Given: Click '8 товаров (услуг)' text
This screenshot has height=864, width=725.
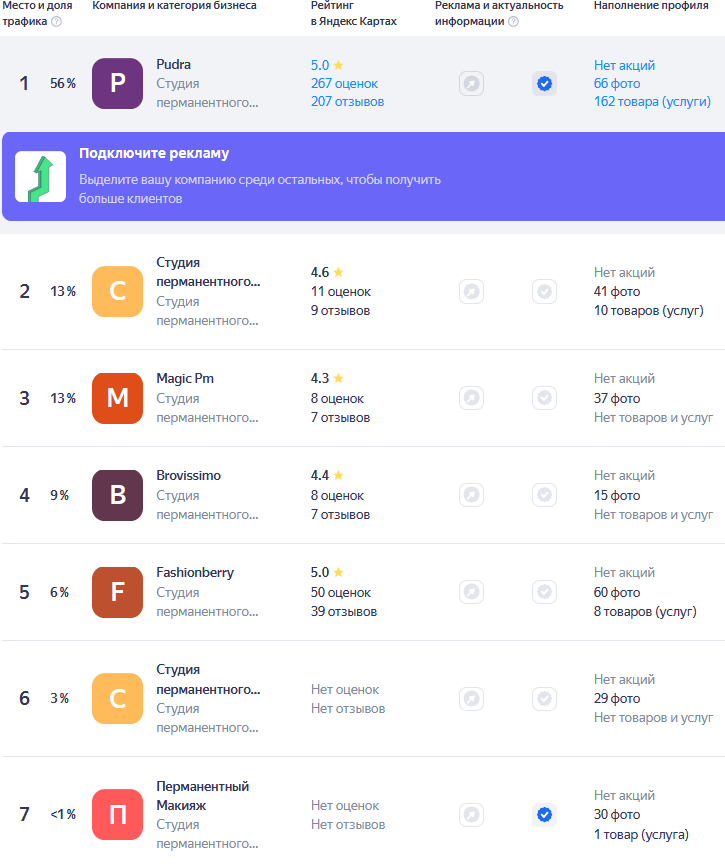Looking at the screenshot, I should 645,612.
